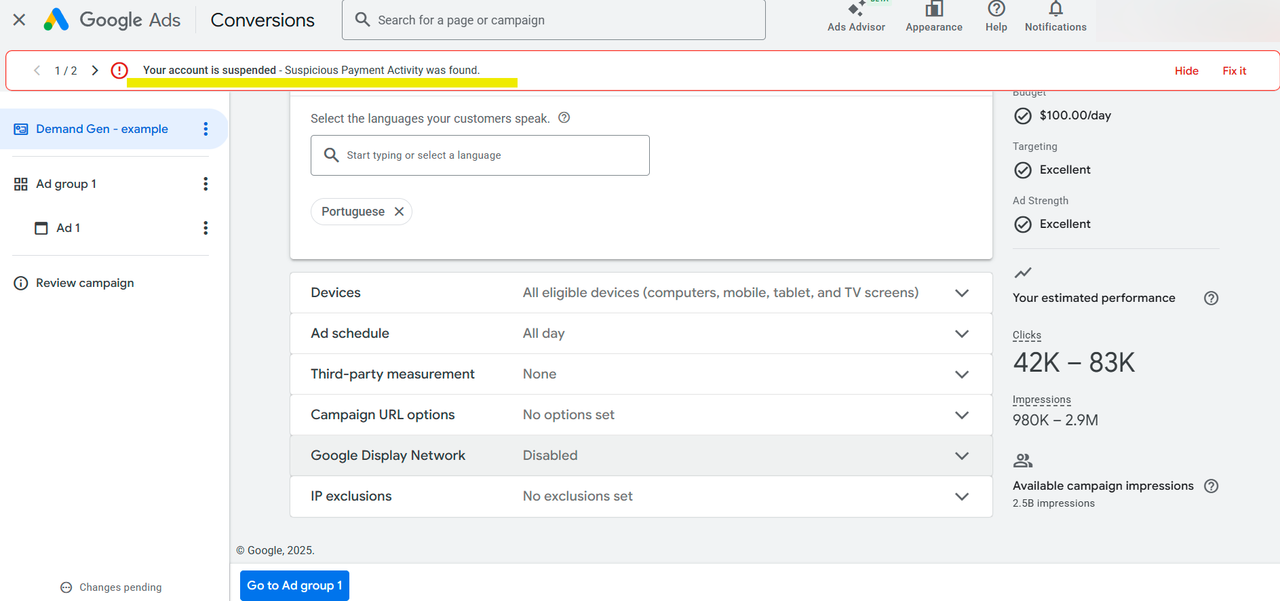Go to next alert using right chevron
Image resolution: width=1280 pixels, height=601 pixels.
(95, 71)
